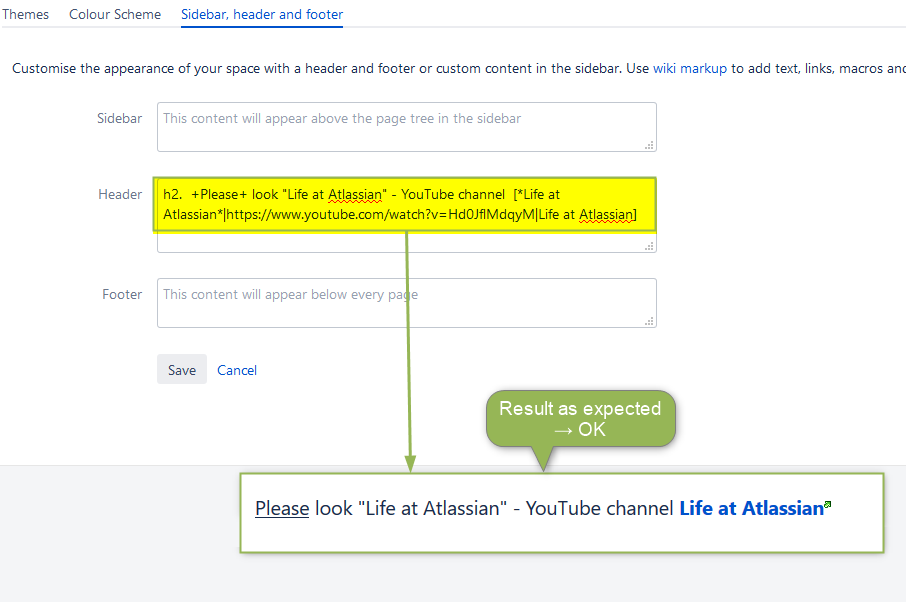Click the Footer field label
906x602 pixels.
[x=122, y=295]
